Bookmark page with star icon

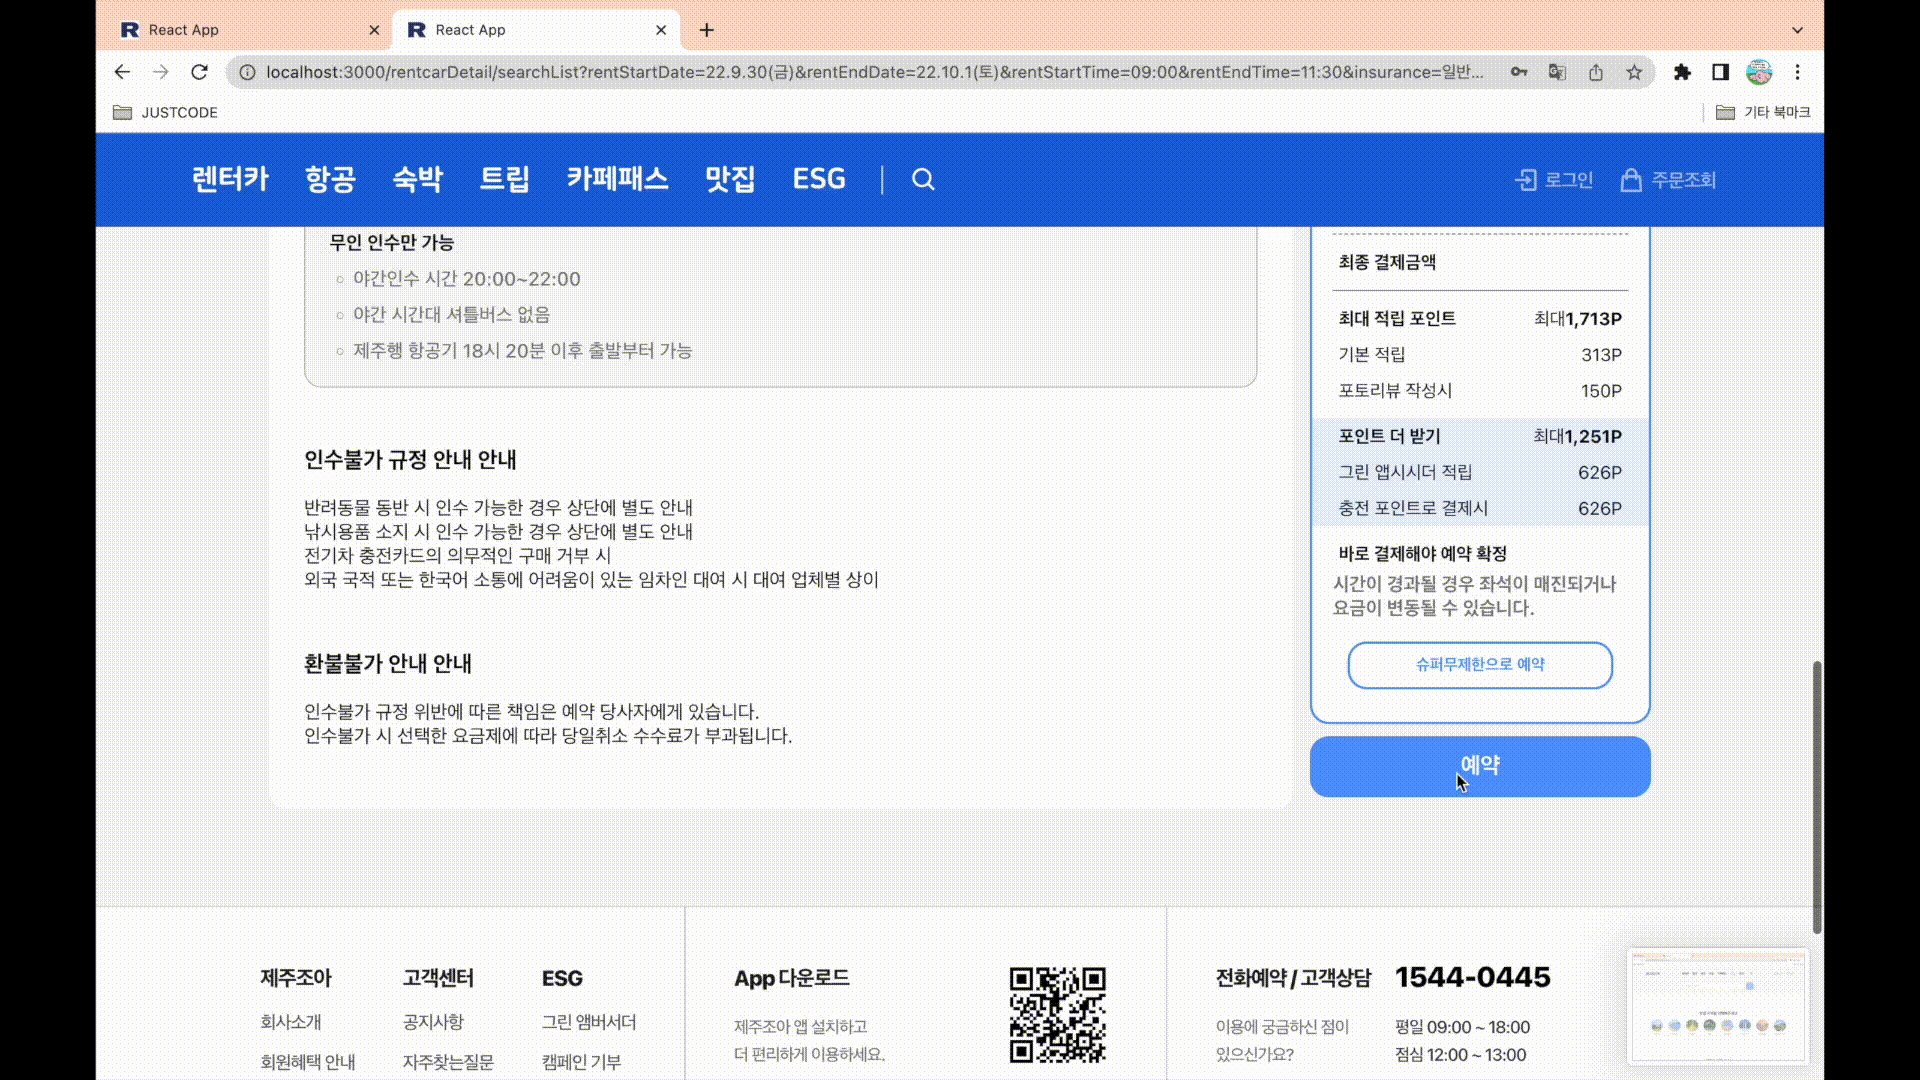[1634, 72]
